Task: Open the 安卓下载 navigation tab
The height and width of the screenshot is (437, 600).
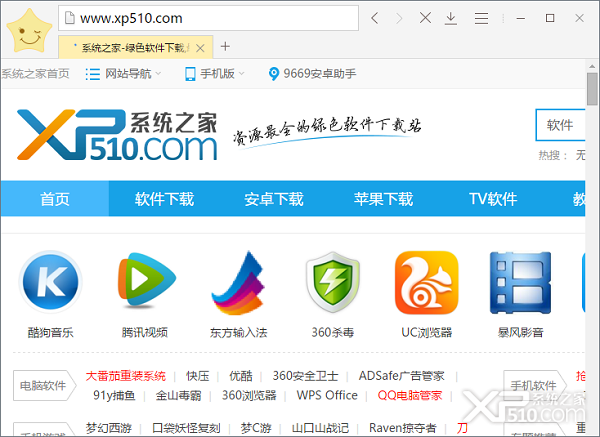Action: 274,199
